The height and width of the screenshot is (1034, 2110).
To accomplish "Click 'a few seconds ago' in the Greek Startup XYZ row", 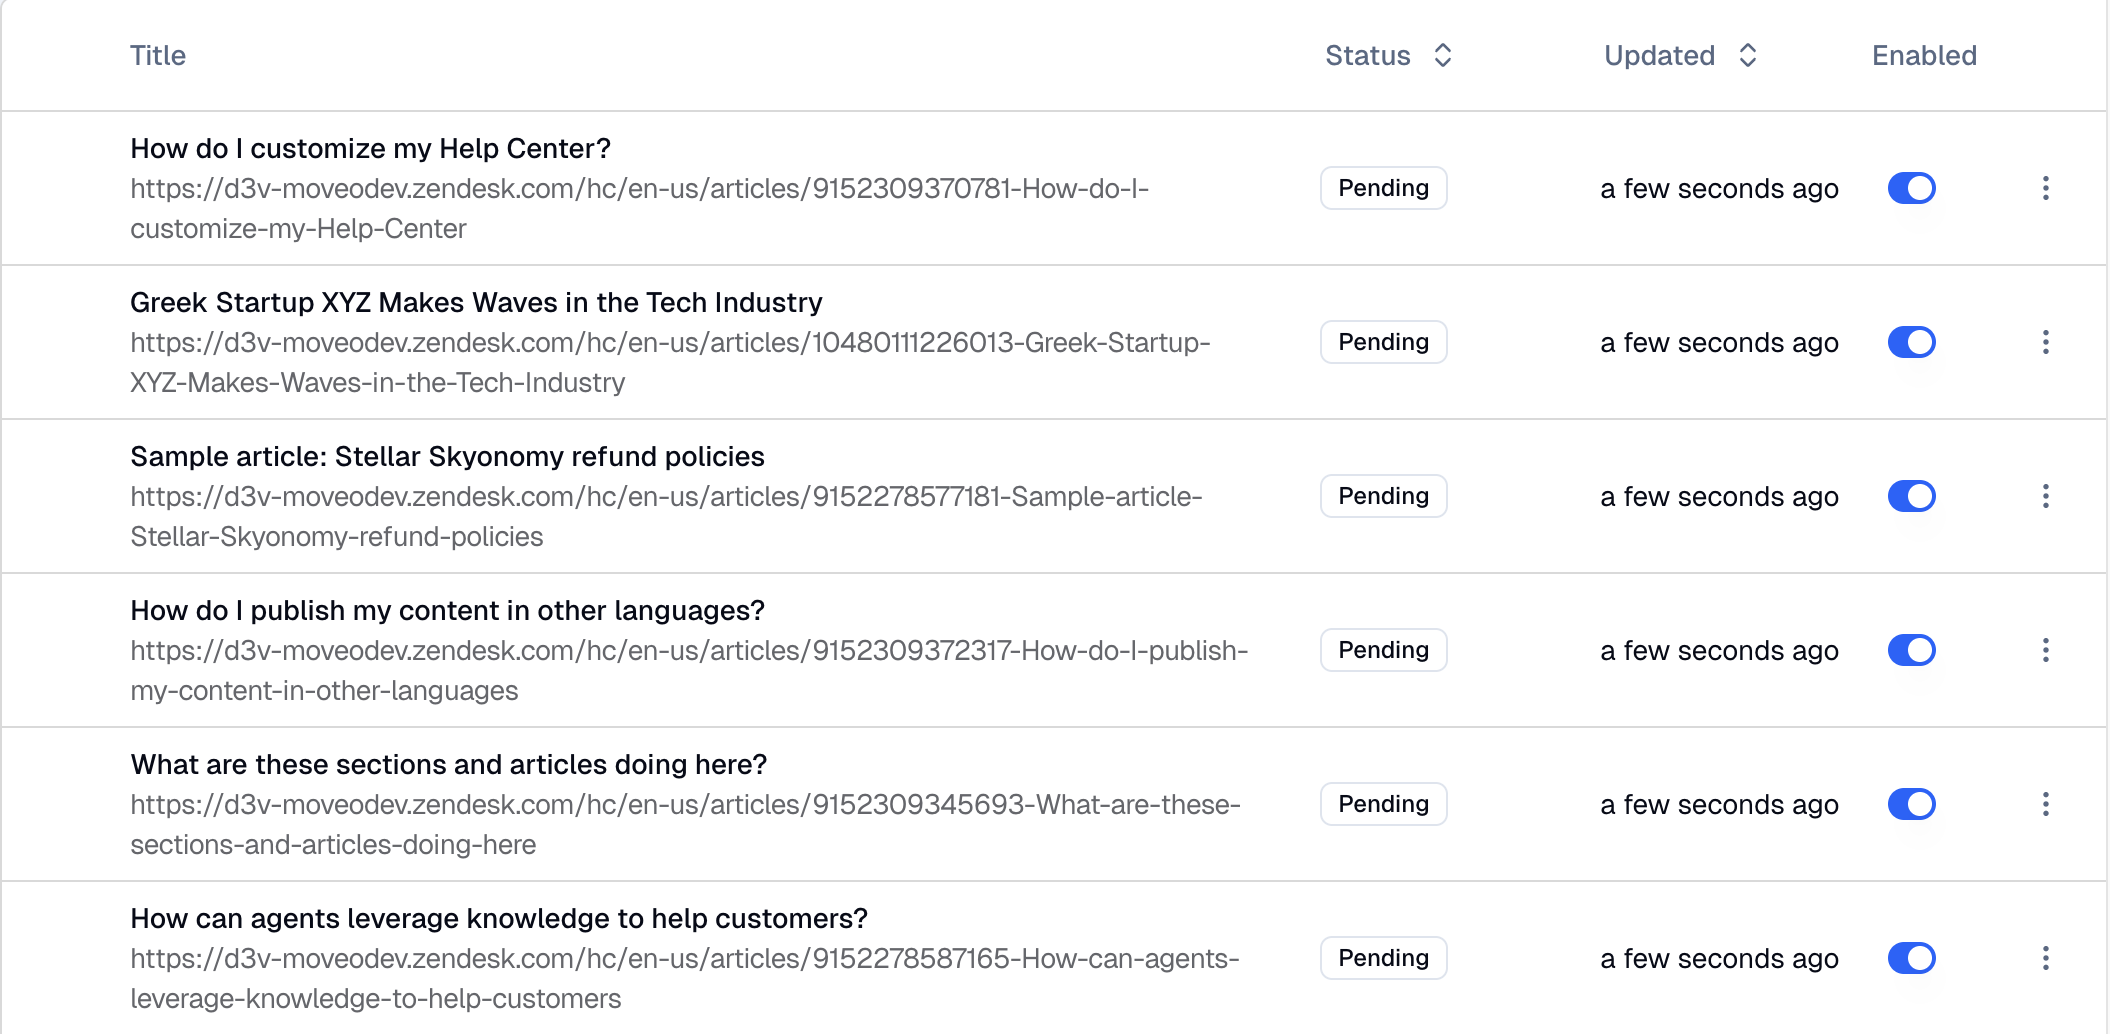I will coord(1719,342).
